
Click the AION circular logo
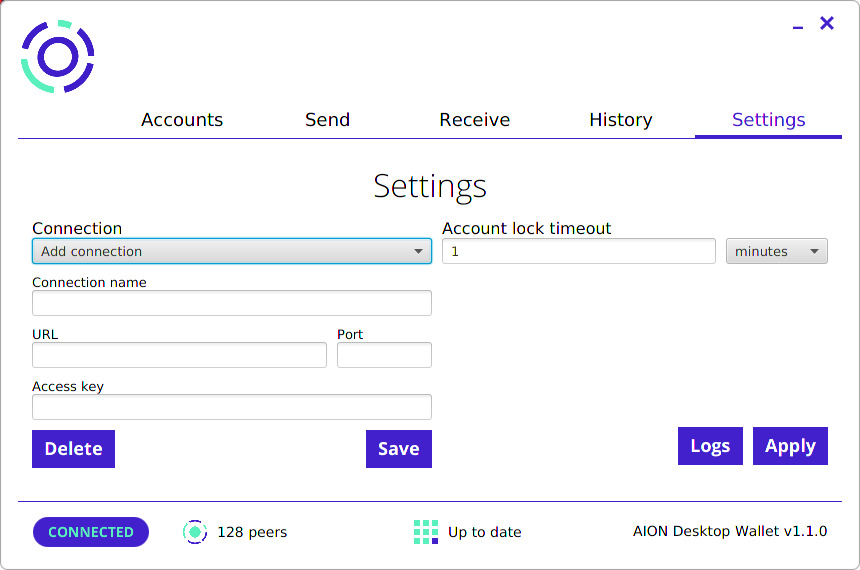58,57
